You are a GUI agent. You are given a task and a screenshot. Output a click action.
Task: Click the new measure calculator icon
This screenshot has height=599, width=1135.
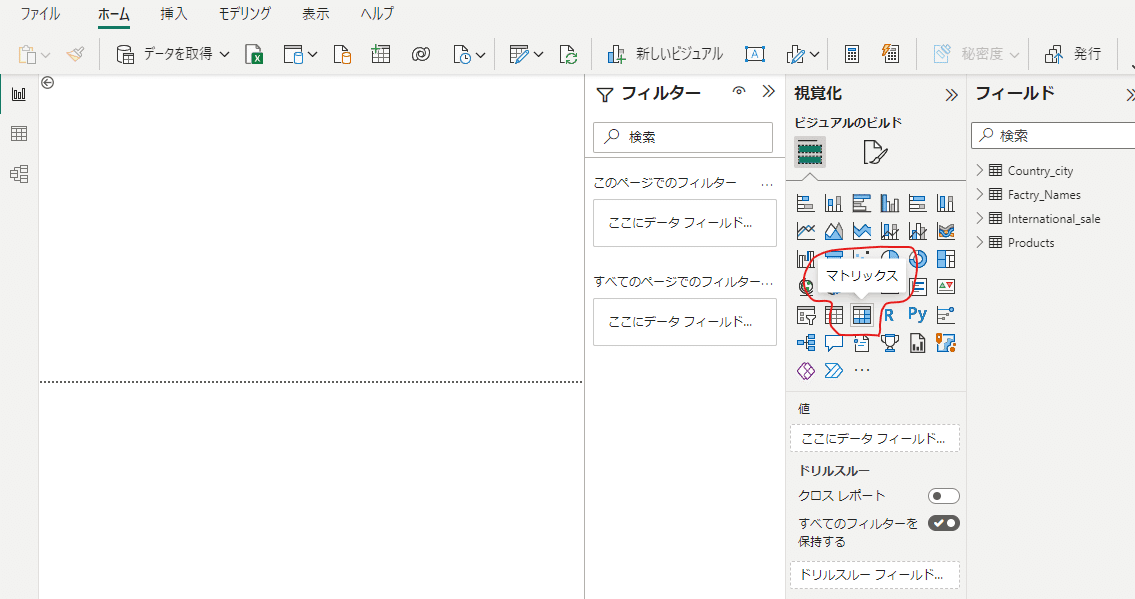pyautogui.click(x=852, y=54)
